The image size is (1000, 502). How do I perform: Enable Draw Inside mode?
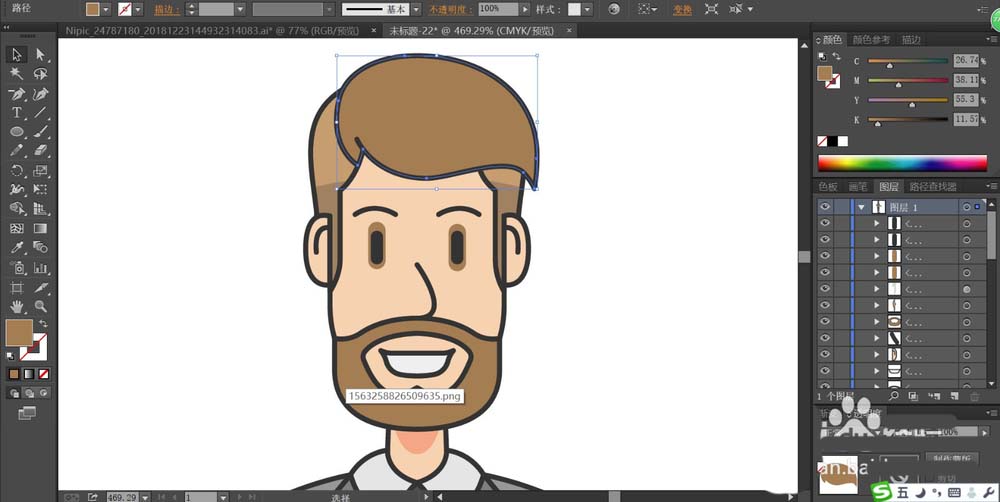click(43, 393)
